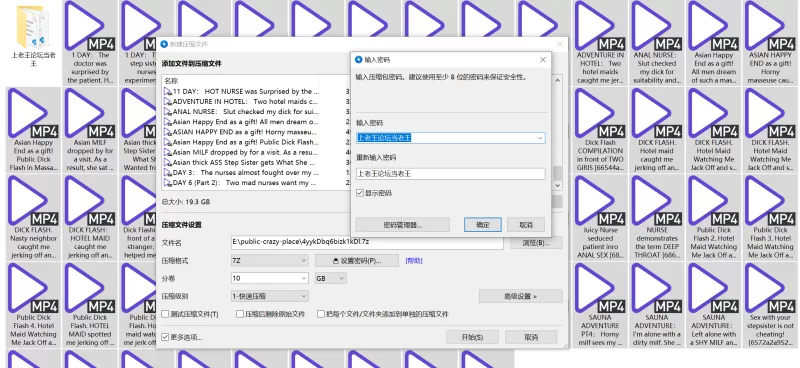Viewport: 800px width, 368px height.
Task: Open 高级设置 » advanced settings
Action: click(x=521, y=296)
